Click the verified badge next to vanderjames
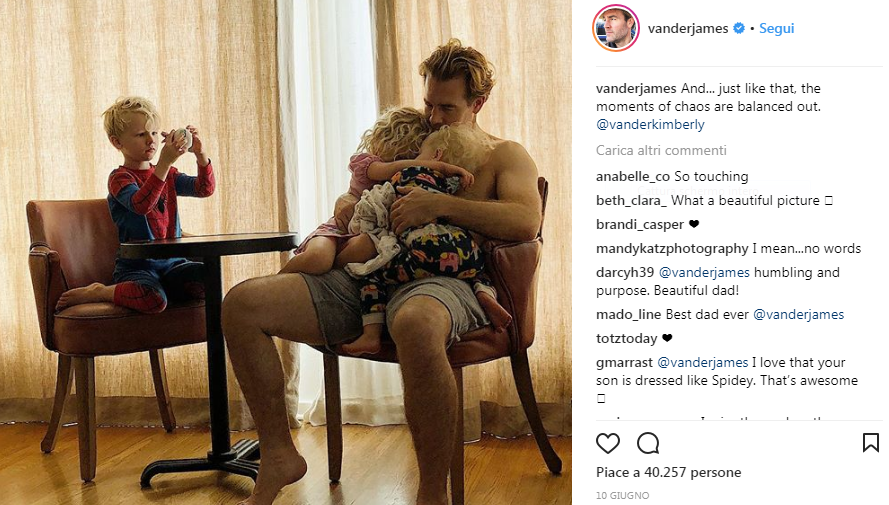 739,28
